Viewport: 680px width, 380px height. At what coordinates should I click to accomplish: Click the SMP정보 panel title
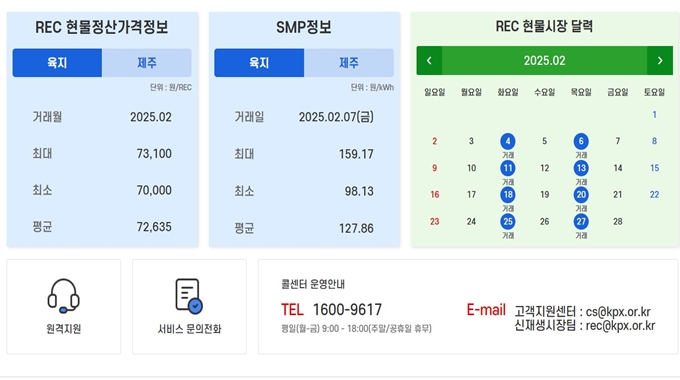click(304, 27)
